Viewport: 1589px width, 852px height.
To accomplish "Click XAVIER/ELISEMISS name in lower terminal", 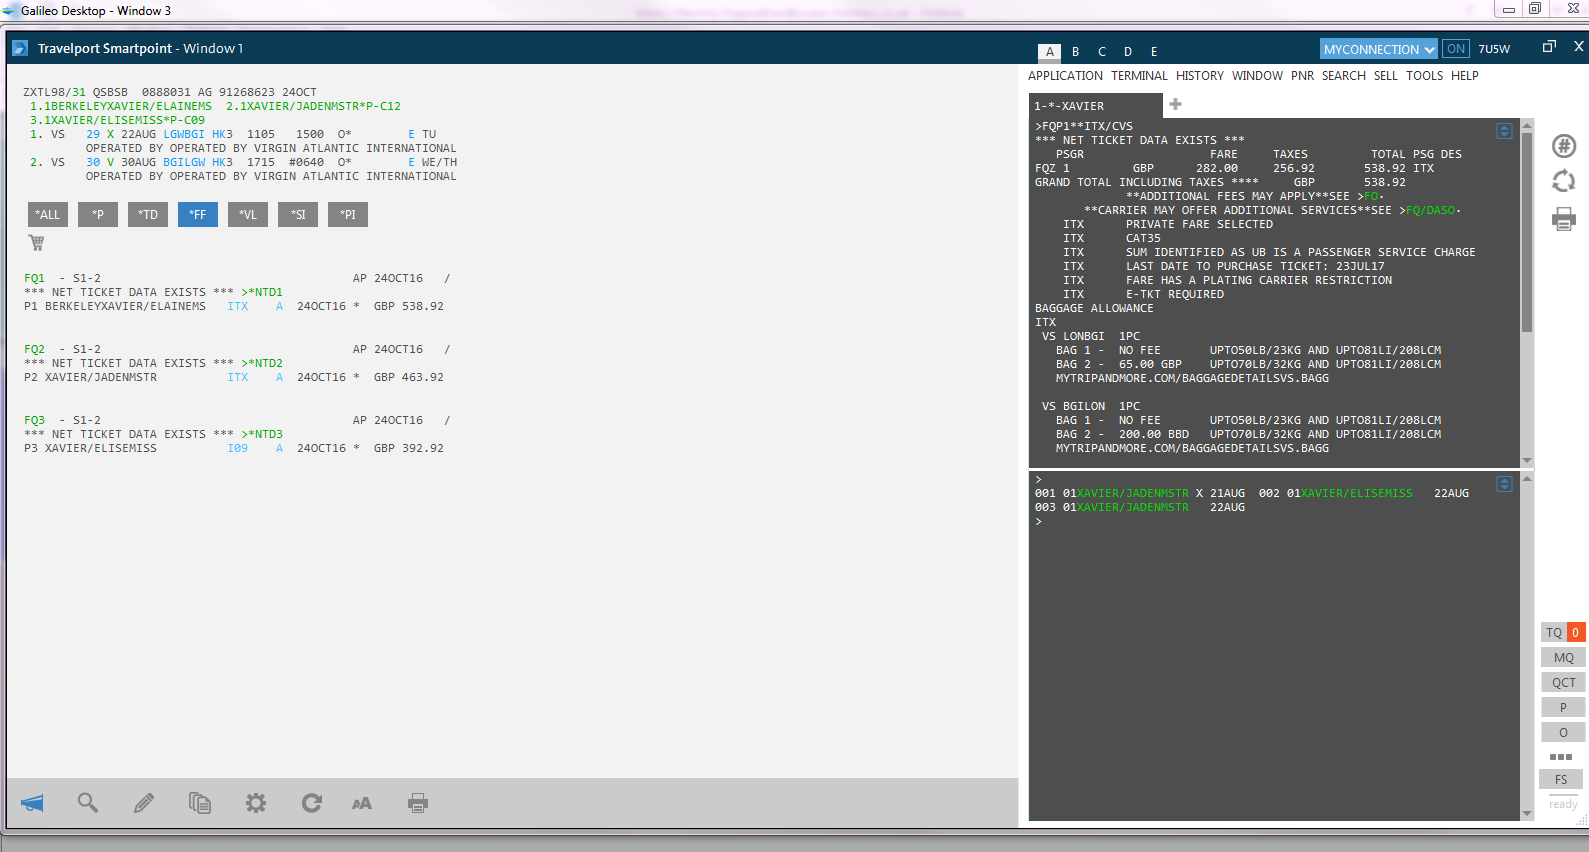I will pyautogui.click(x=1357, y=493).
